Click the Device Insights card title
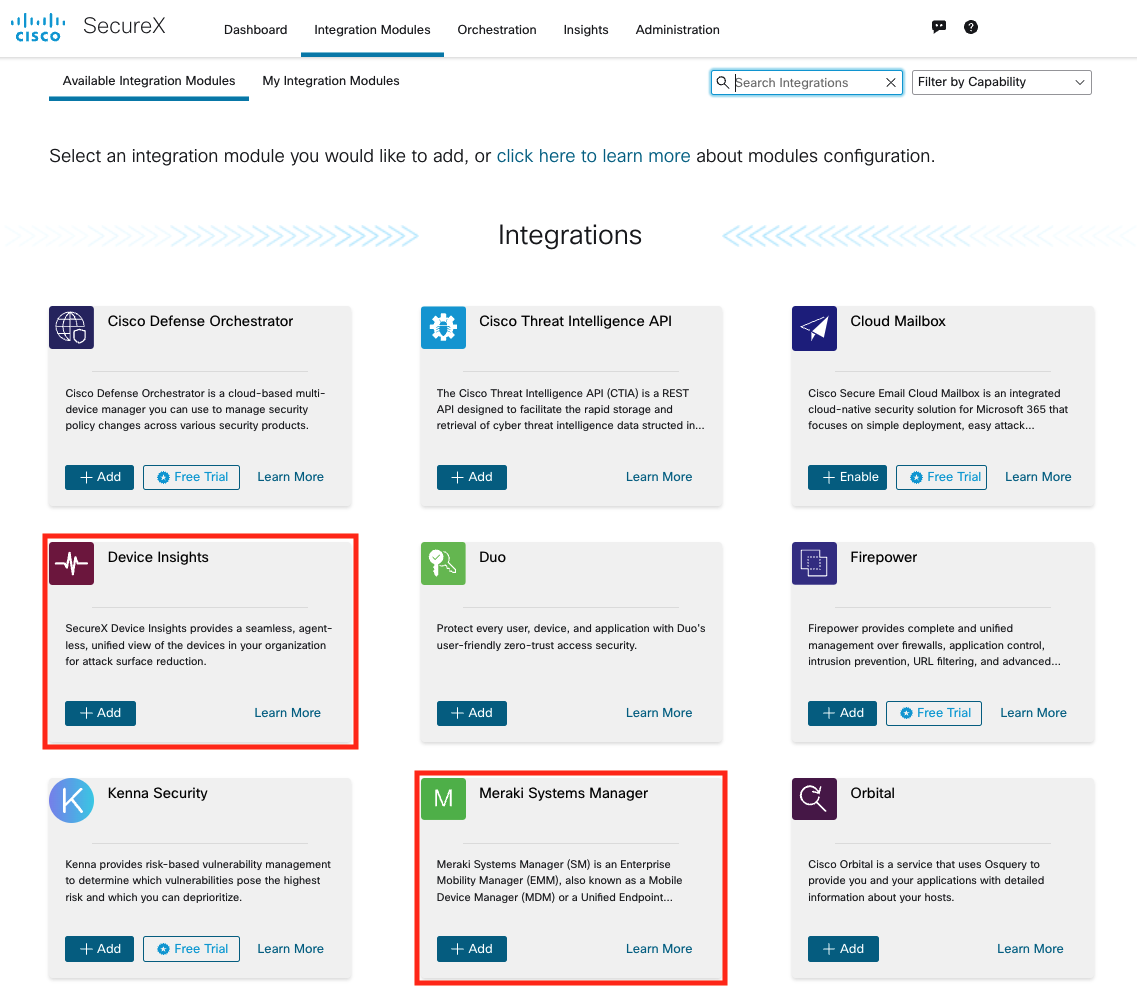The height and width of the screenshot is (1000, 1137). point(158,557)
